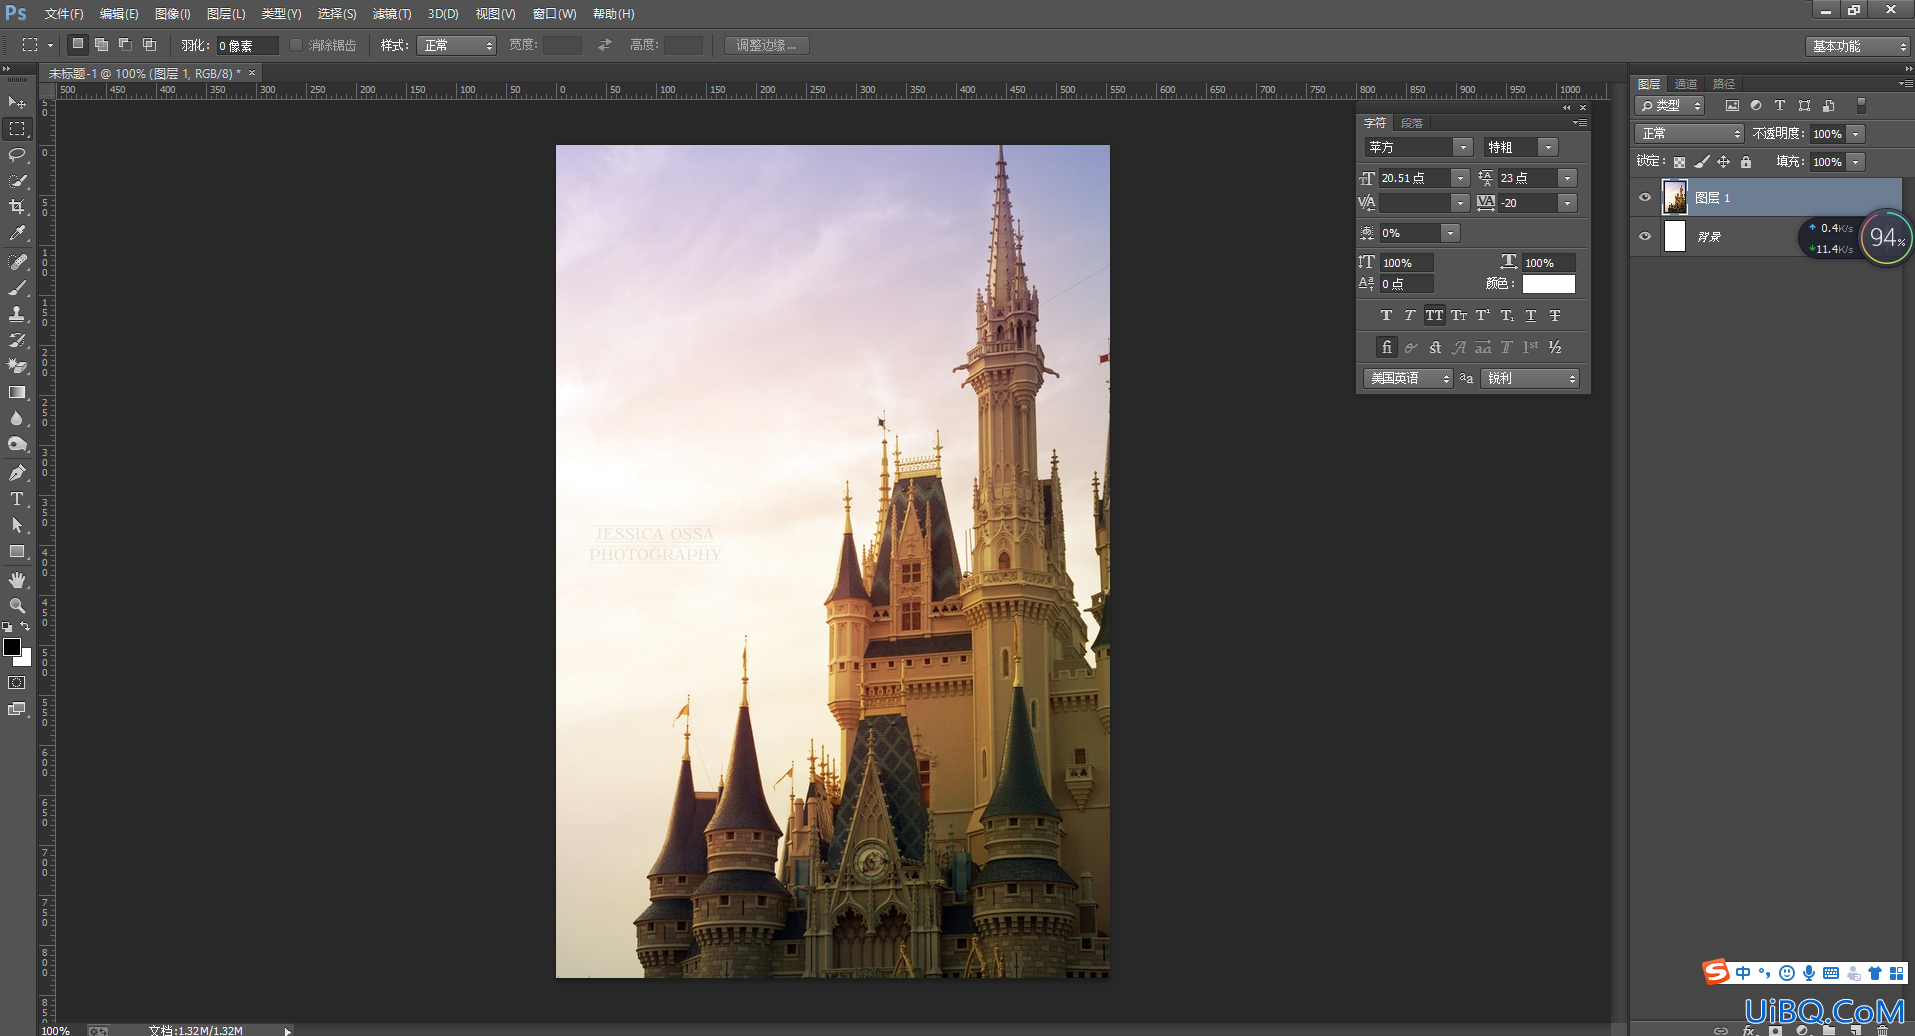This screenshot has width=1915, height=1036.
Task: Switch to the 路径 paths tab
Action: tap(1724, 84)
